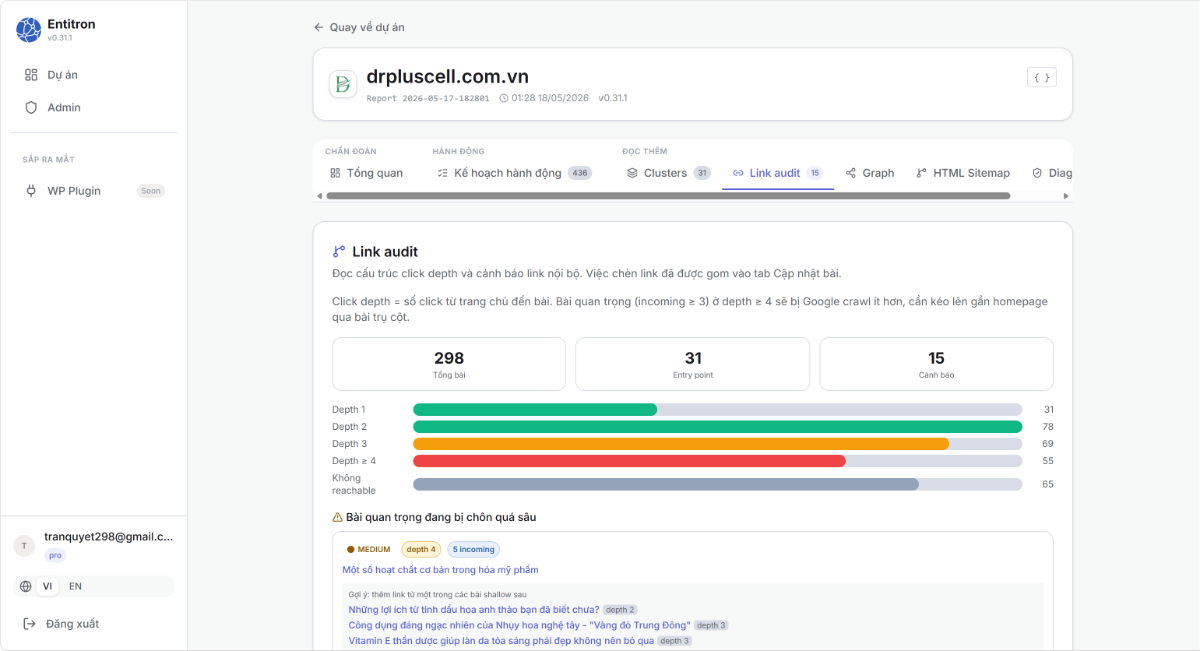
Task: Open the Nhụy hoa nghệ tây link
Action: point(519,625)
